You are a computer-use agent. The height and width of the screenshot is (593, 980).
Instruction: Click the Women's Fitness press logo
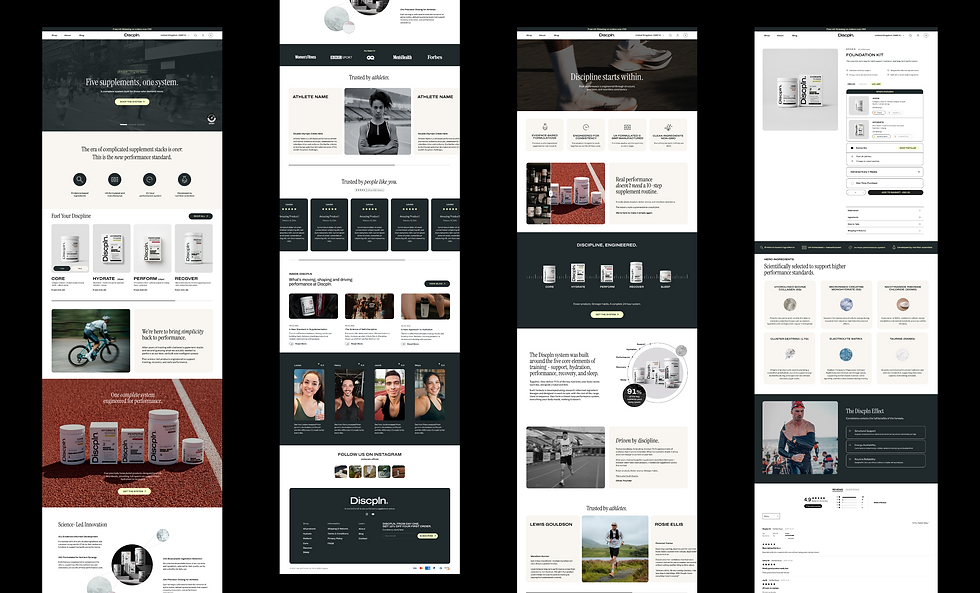(x=306, y=57)
